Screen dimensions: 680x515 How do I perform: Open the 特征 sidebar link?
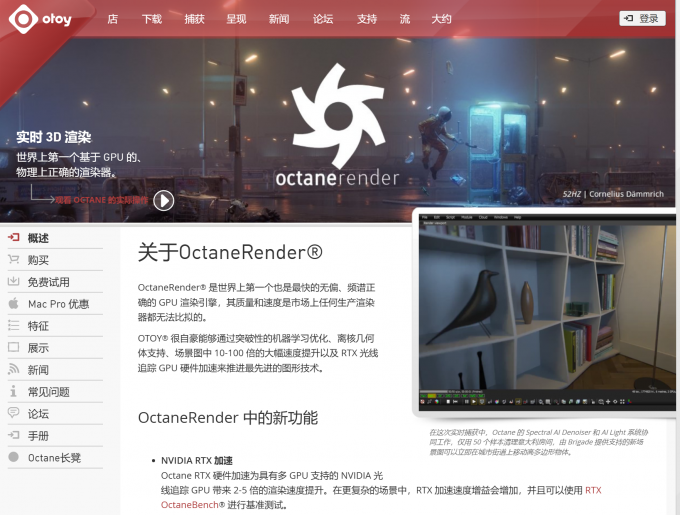coord(38,326)
